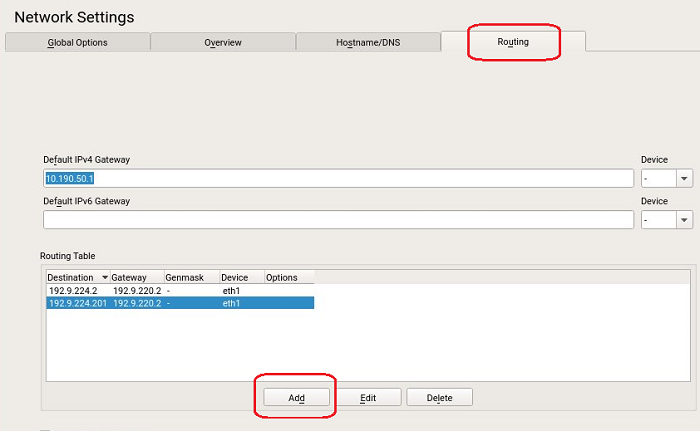The image size is (700, 431).
Task: Focus the Default IPv6 Gateway field
Action: point(338,219)
